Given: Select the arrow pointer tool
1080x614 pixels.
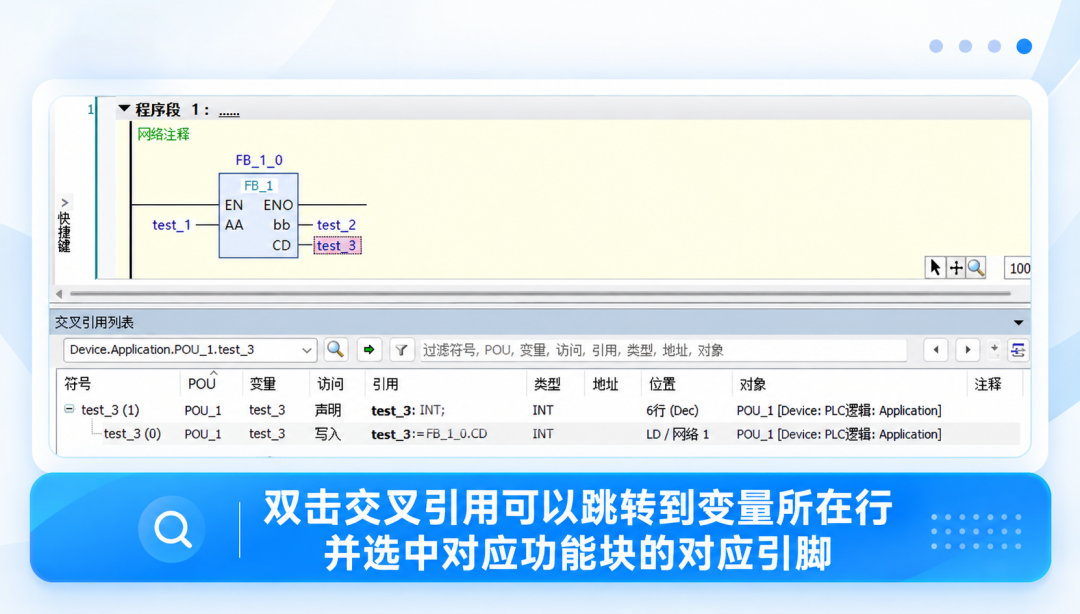Looking at the screenshot, I should pyautogui.click(x=934, y=267).
